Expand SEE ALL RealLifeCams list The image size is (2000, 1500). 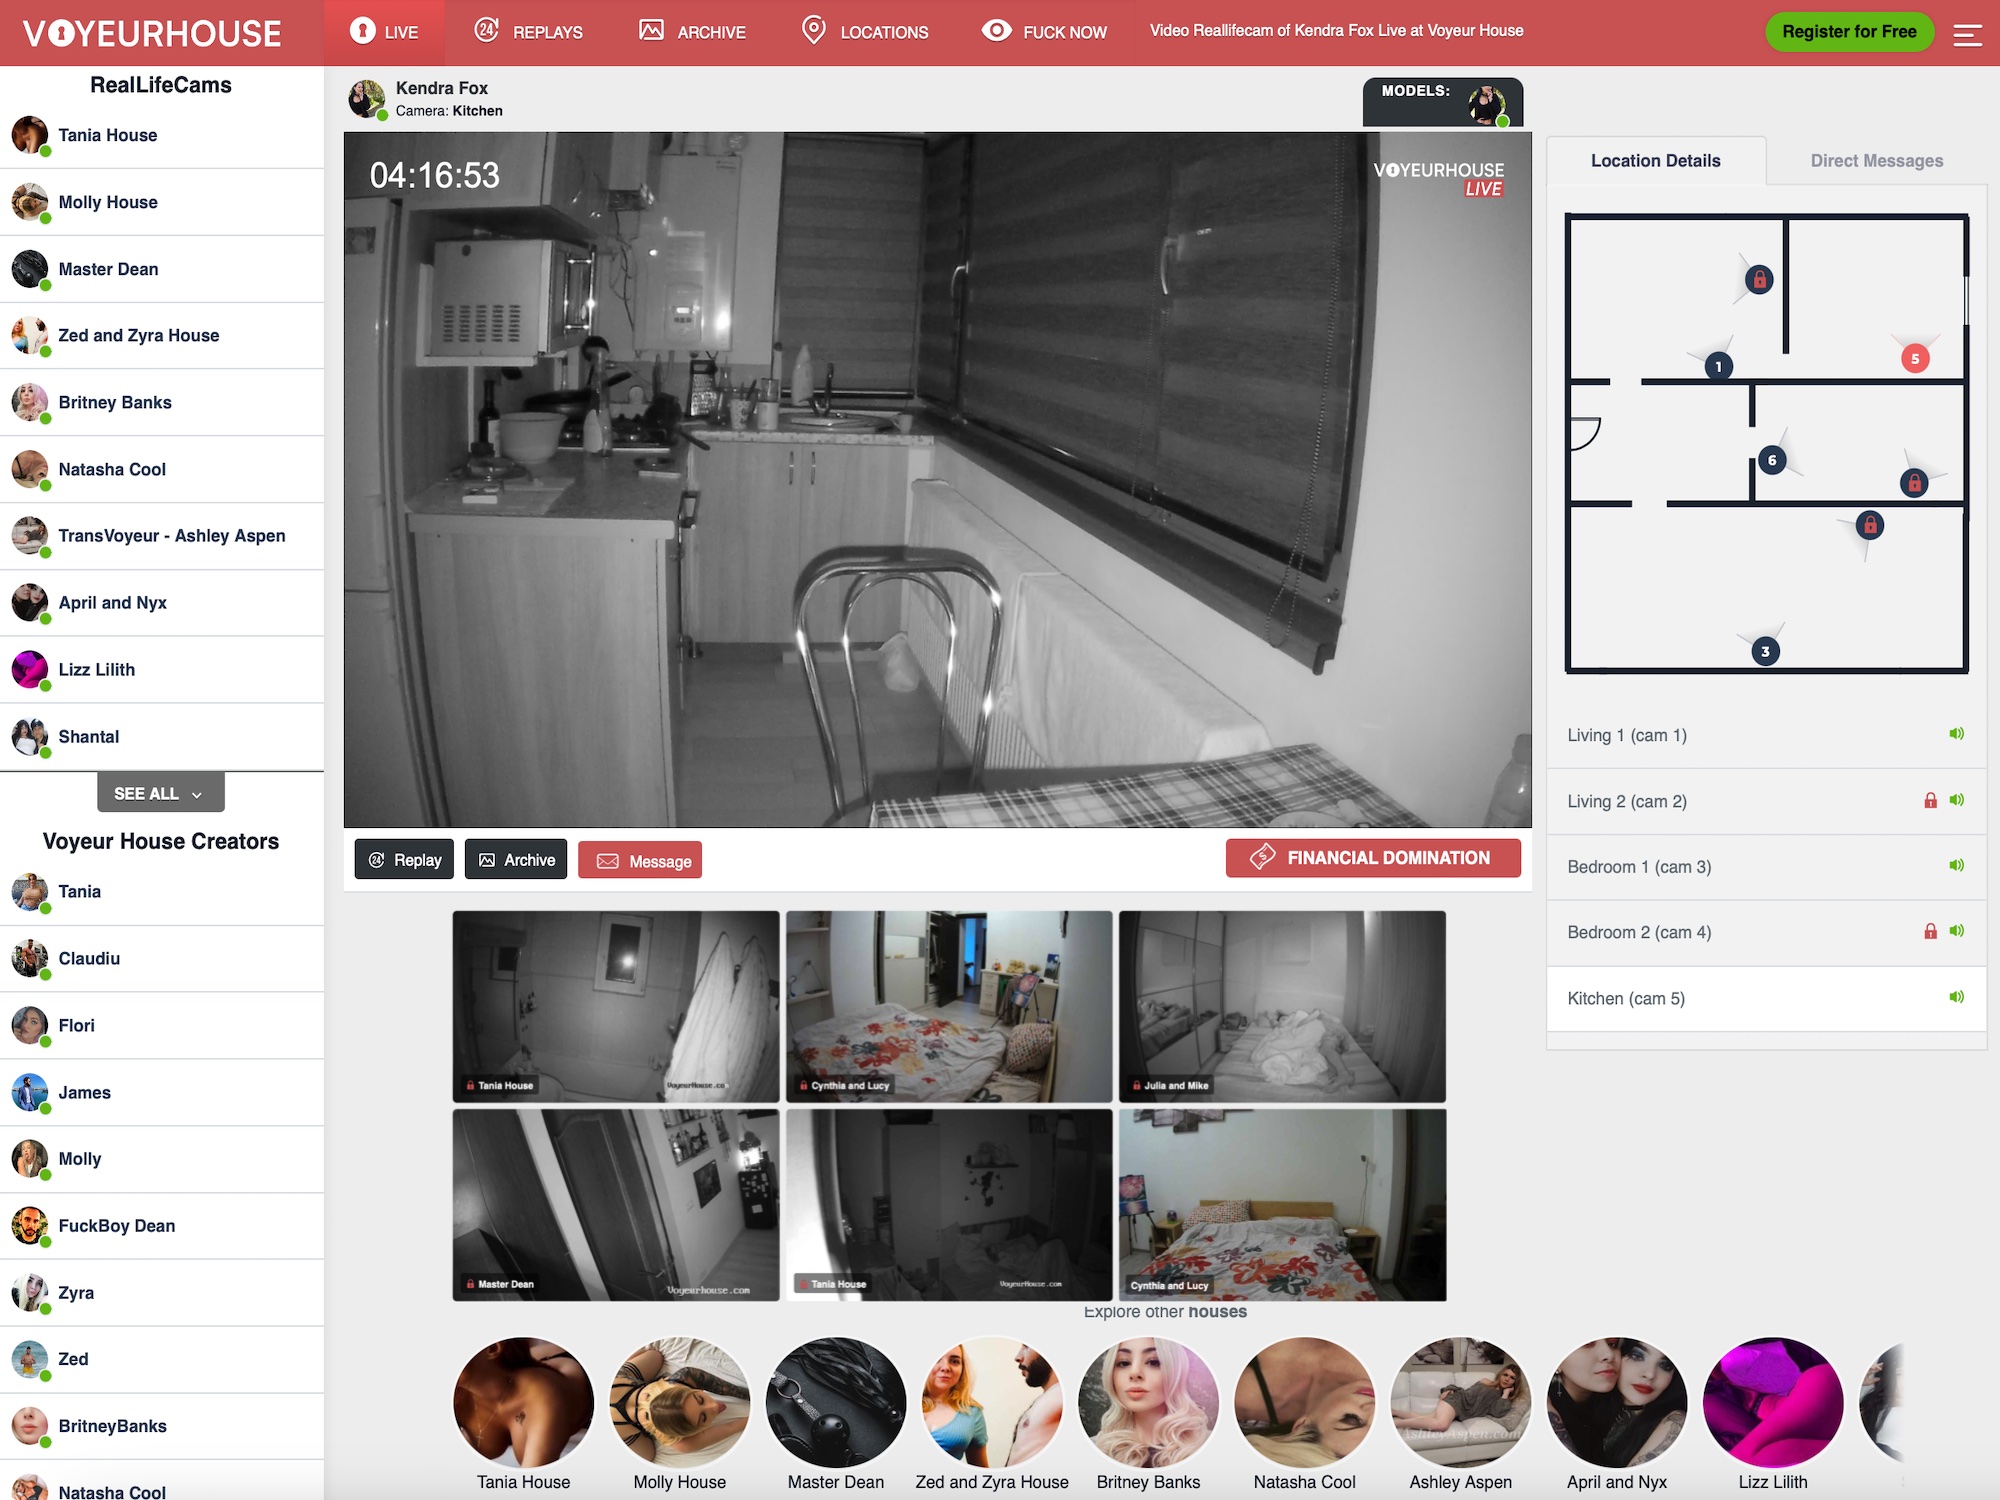click(157, 793)
